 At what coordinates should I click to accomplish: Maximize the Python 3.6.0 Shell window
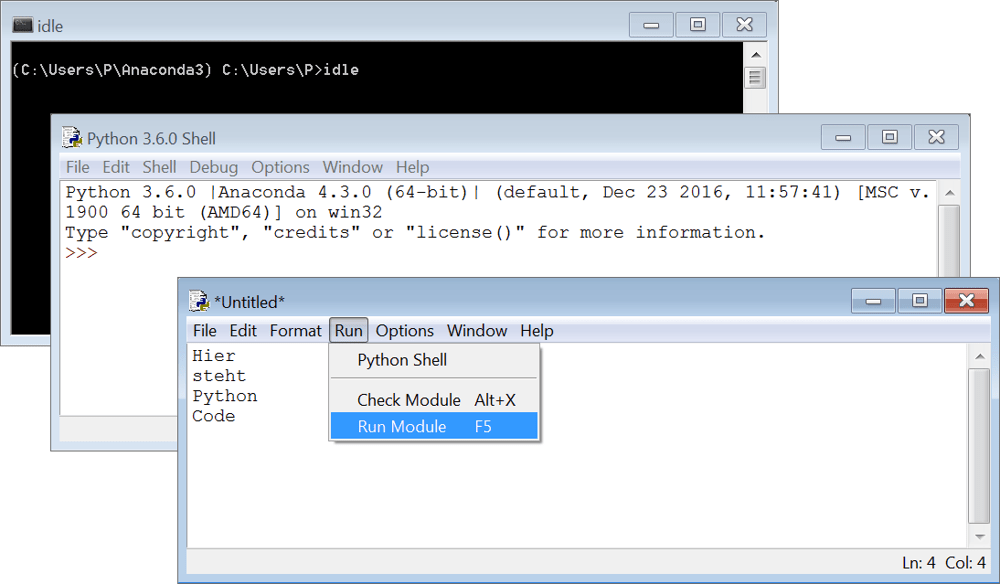pyautogui.click(x=889, y=137)
